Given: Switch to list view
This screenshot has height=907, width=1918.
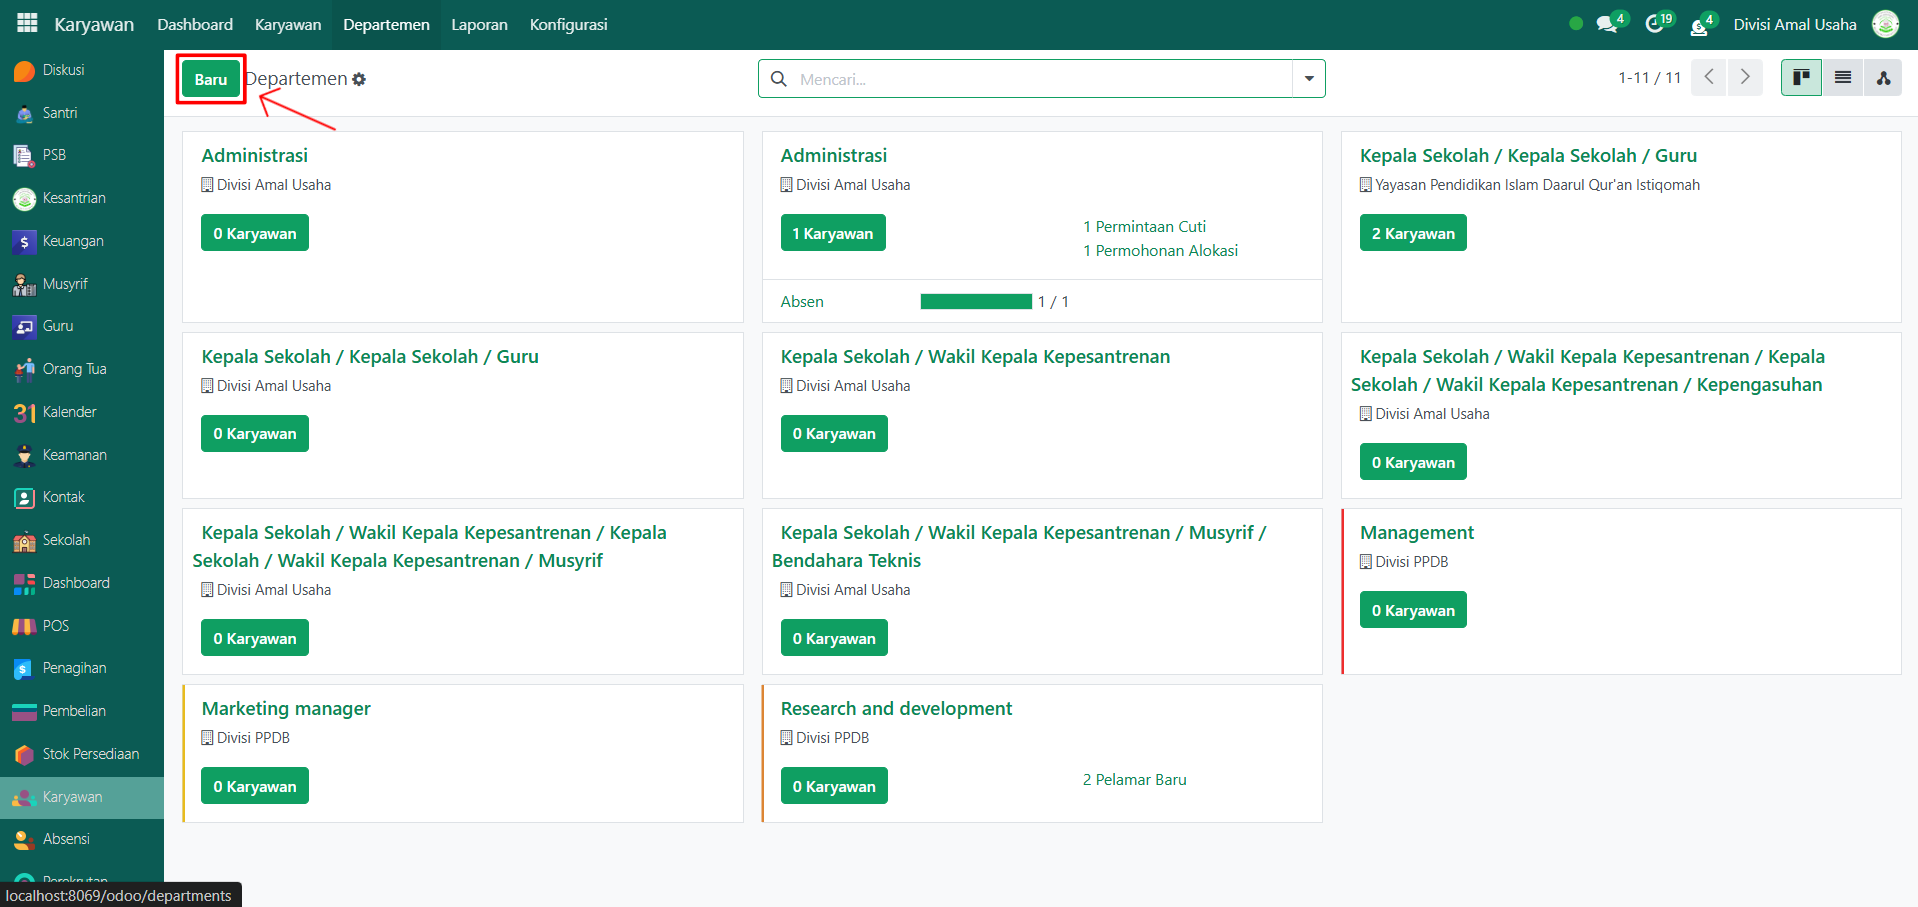Looking at the screenshot, I should click(1843, 78).
